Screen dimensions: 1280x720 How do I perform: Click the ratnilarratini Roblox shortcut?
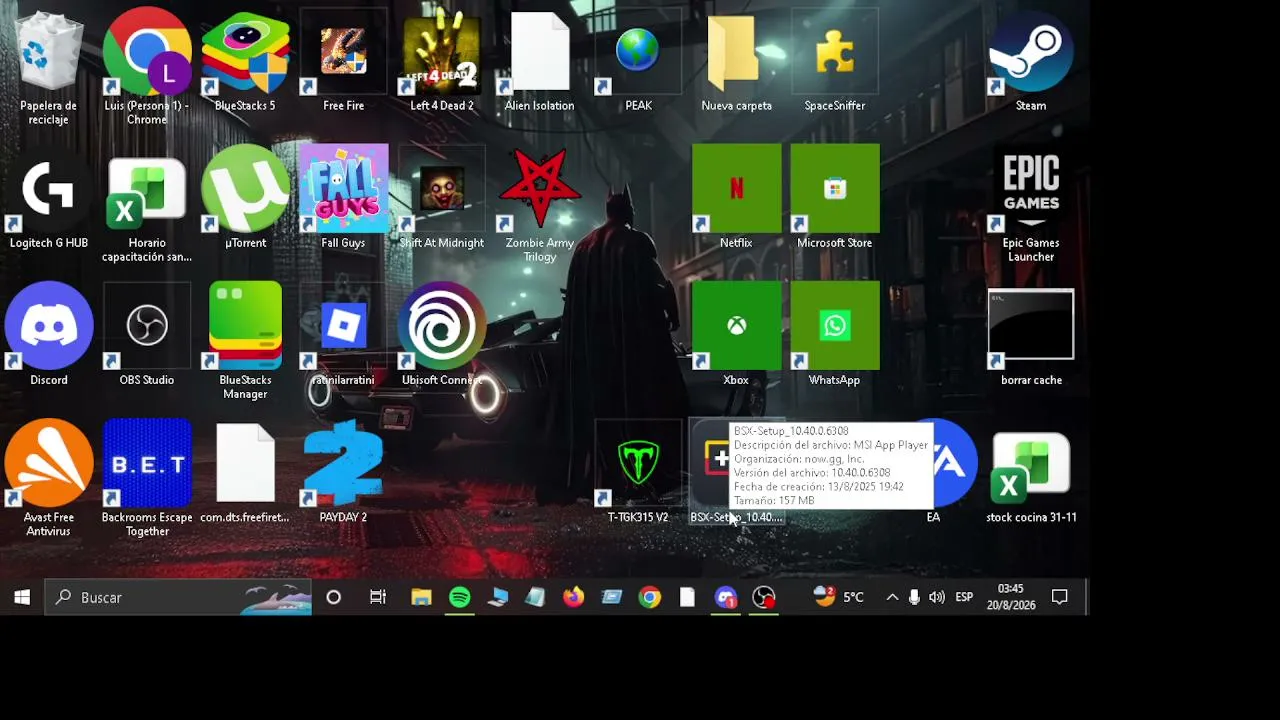343,334
